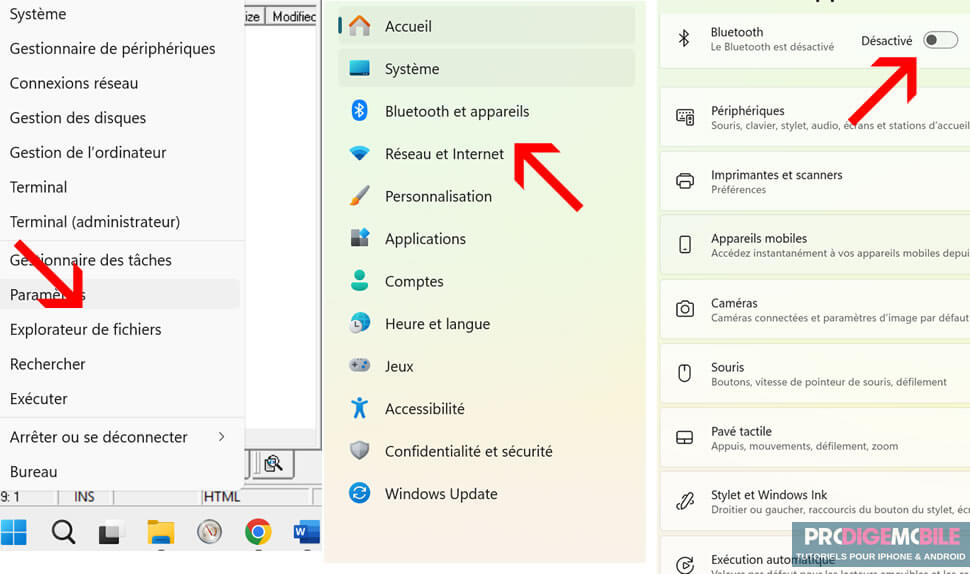Click the Modifié column header

294,17
